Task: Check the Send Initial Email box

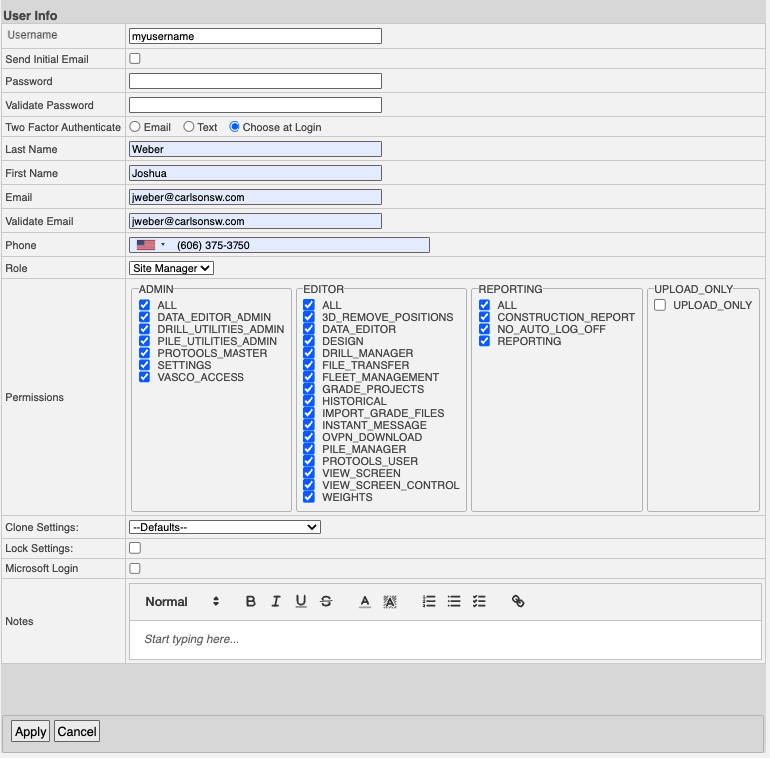Action: [135, 59]
